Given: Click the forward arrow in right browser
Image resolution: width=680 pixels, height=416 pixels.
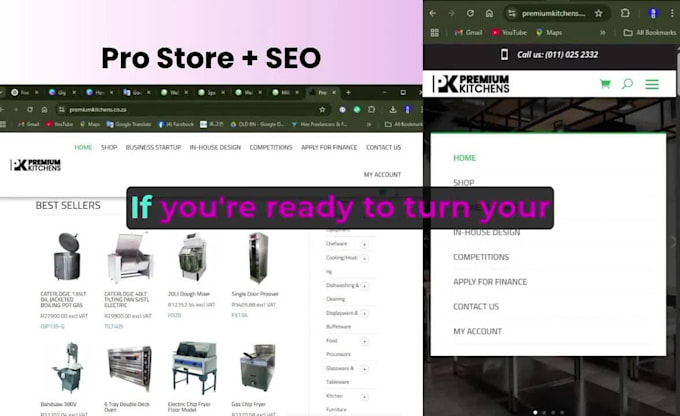Looking at the screenshot, I should [x=451, y=13].
